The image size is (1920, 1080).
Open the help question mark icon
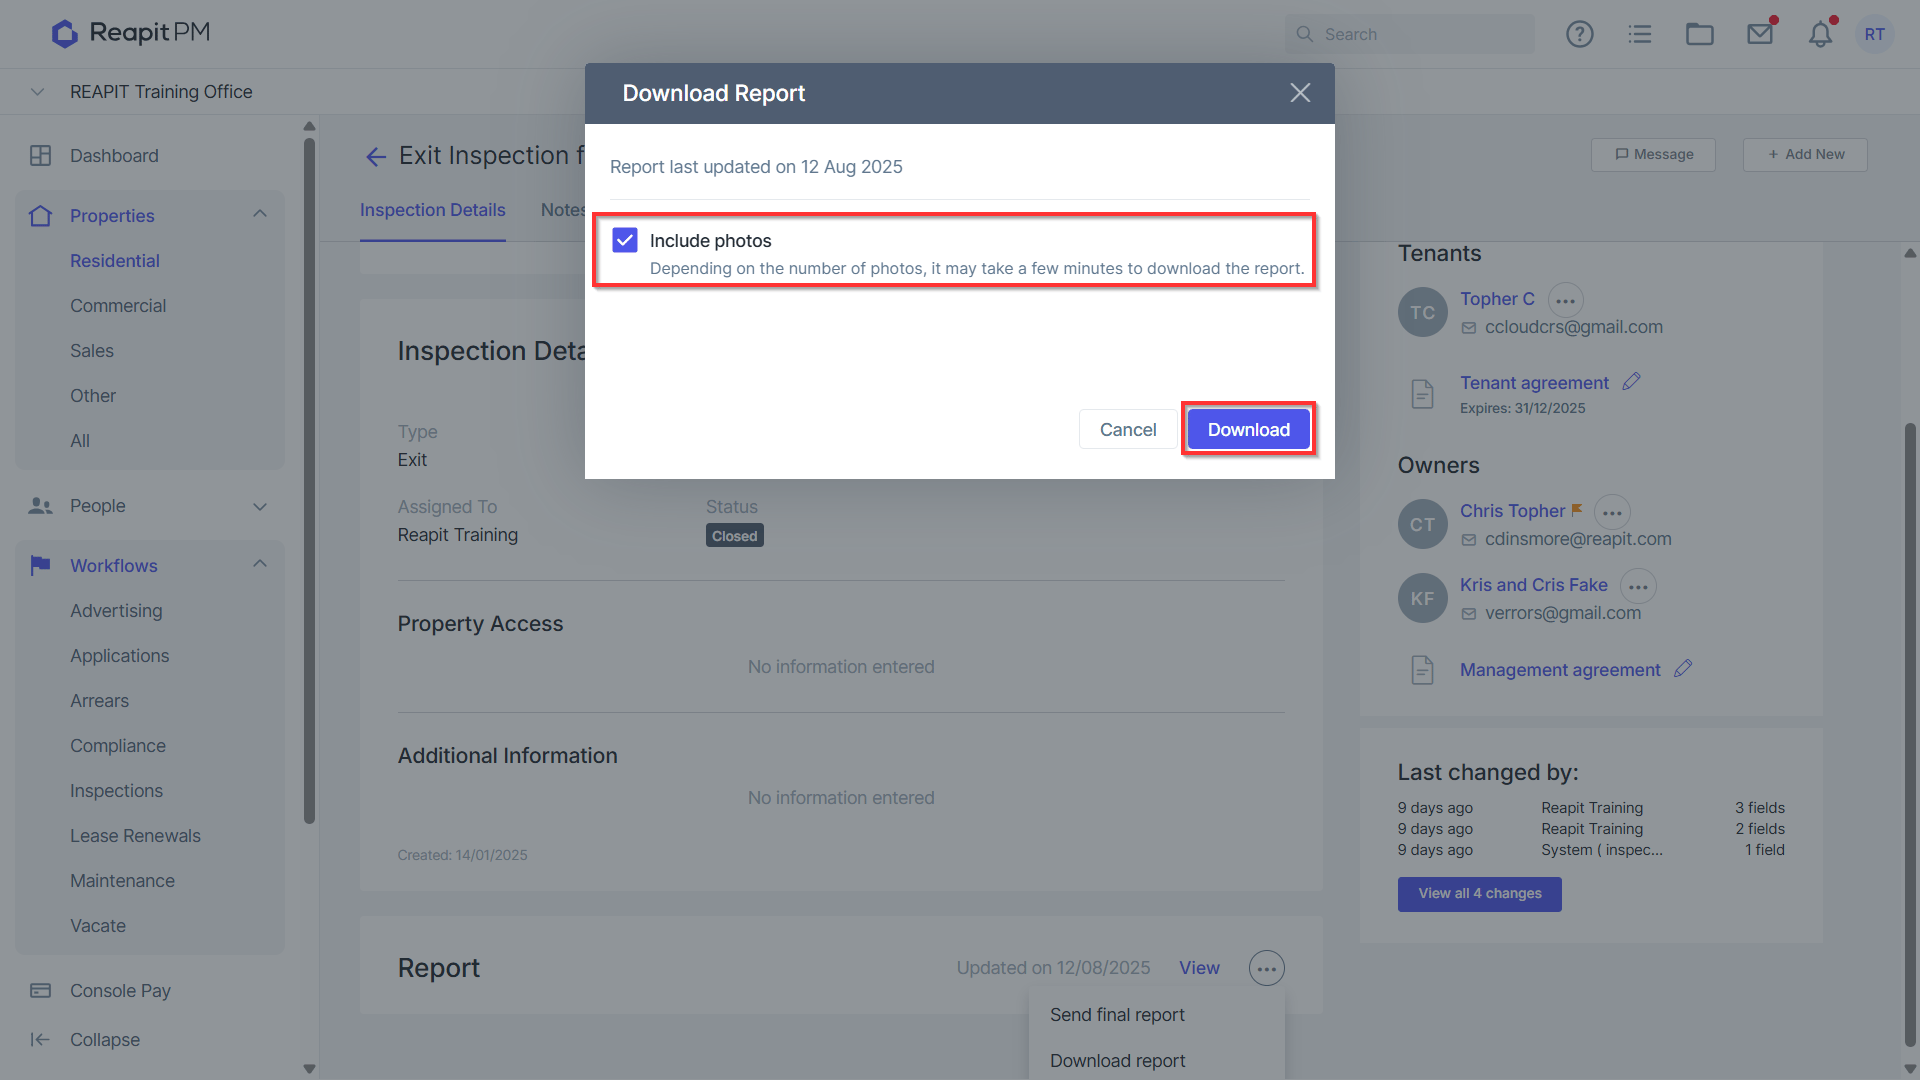point(1579,34)
